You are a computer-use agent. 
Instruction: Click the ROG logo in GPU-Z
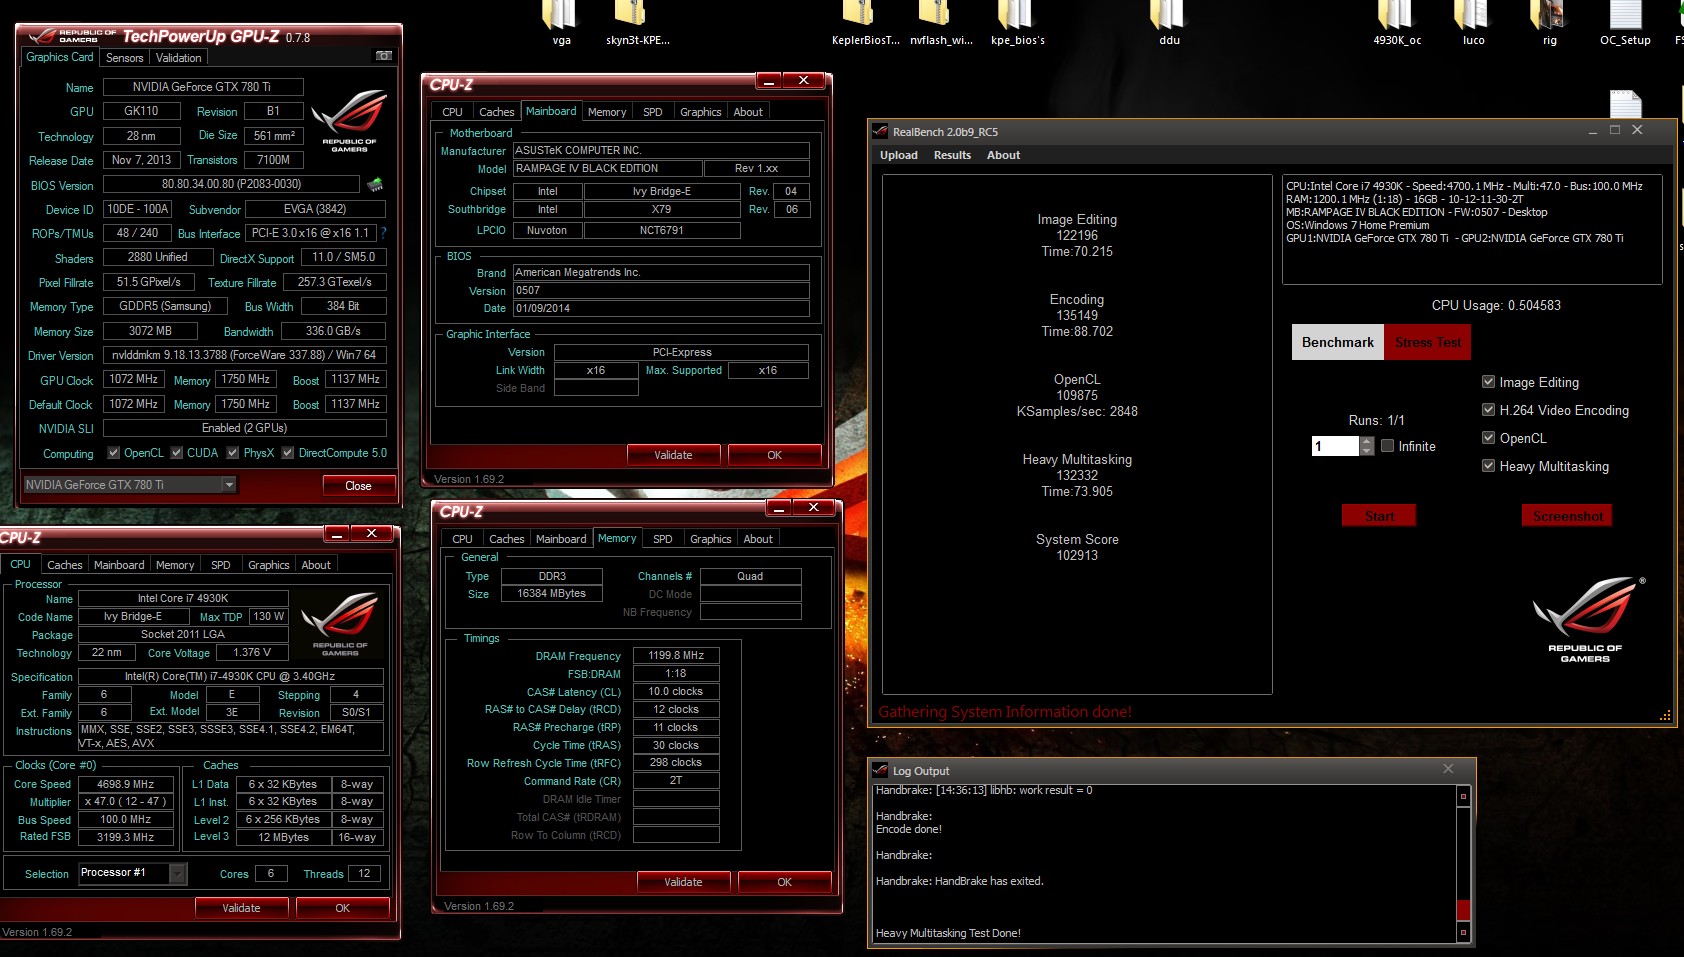pyautogui.click(x=349, y=120)
